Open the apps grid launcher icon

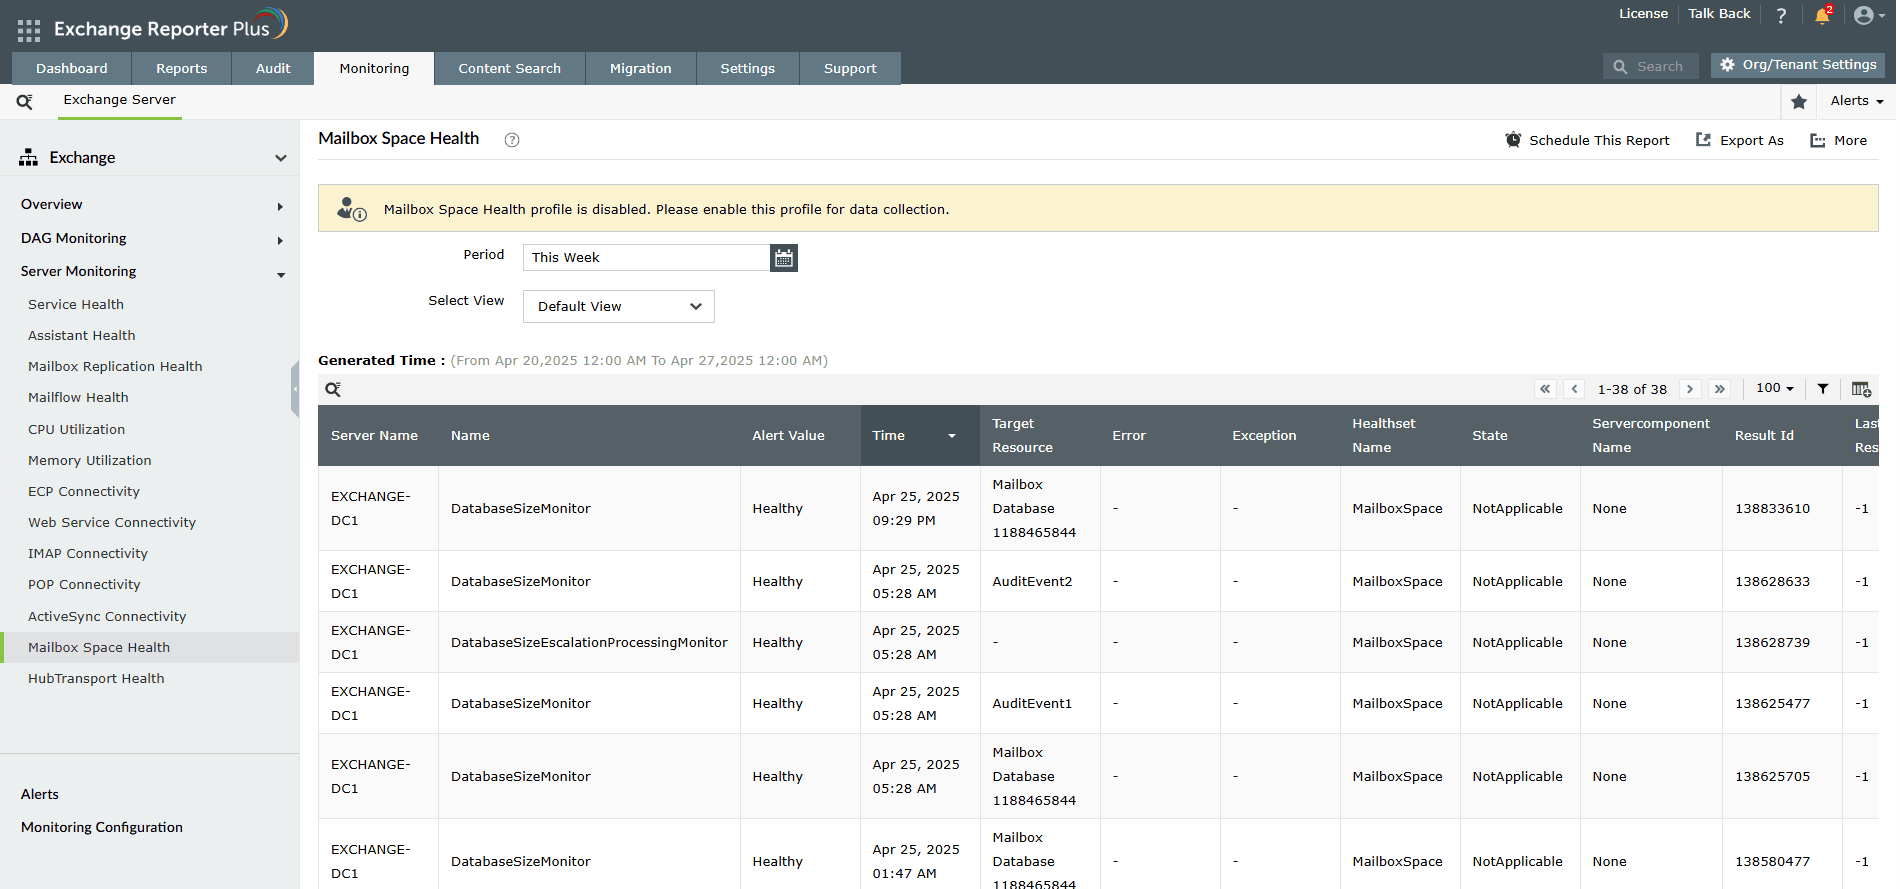pos(29,30)
